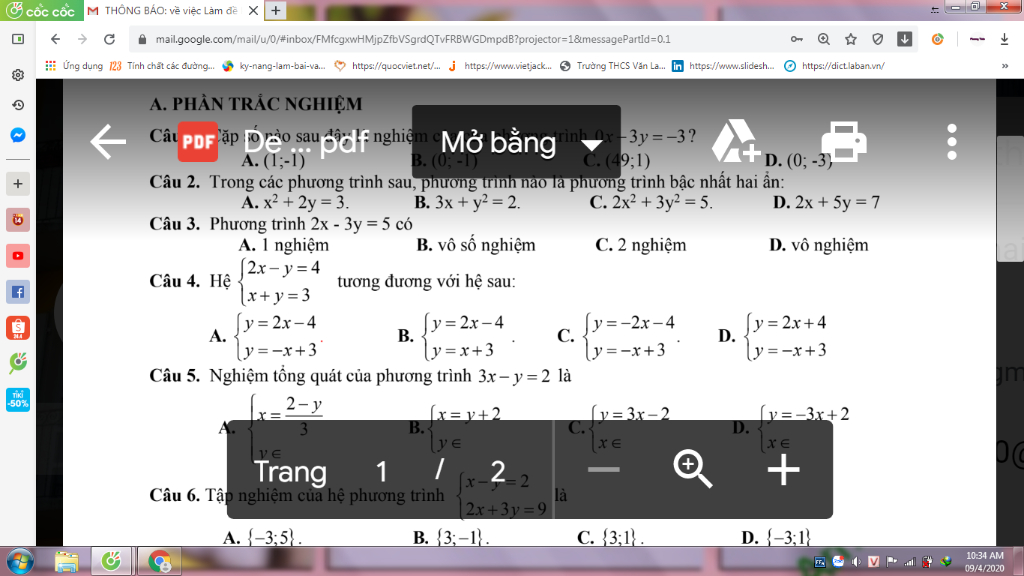1024x576 pixels.
Task: Toggle the sidebar panel icon
Action: (18, 39)
